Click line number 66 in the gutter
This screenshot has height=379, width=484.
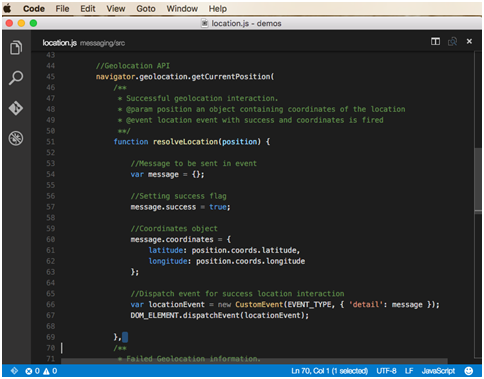pos(50,304)
